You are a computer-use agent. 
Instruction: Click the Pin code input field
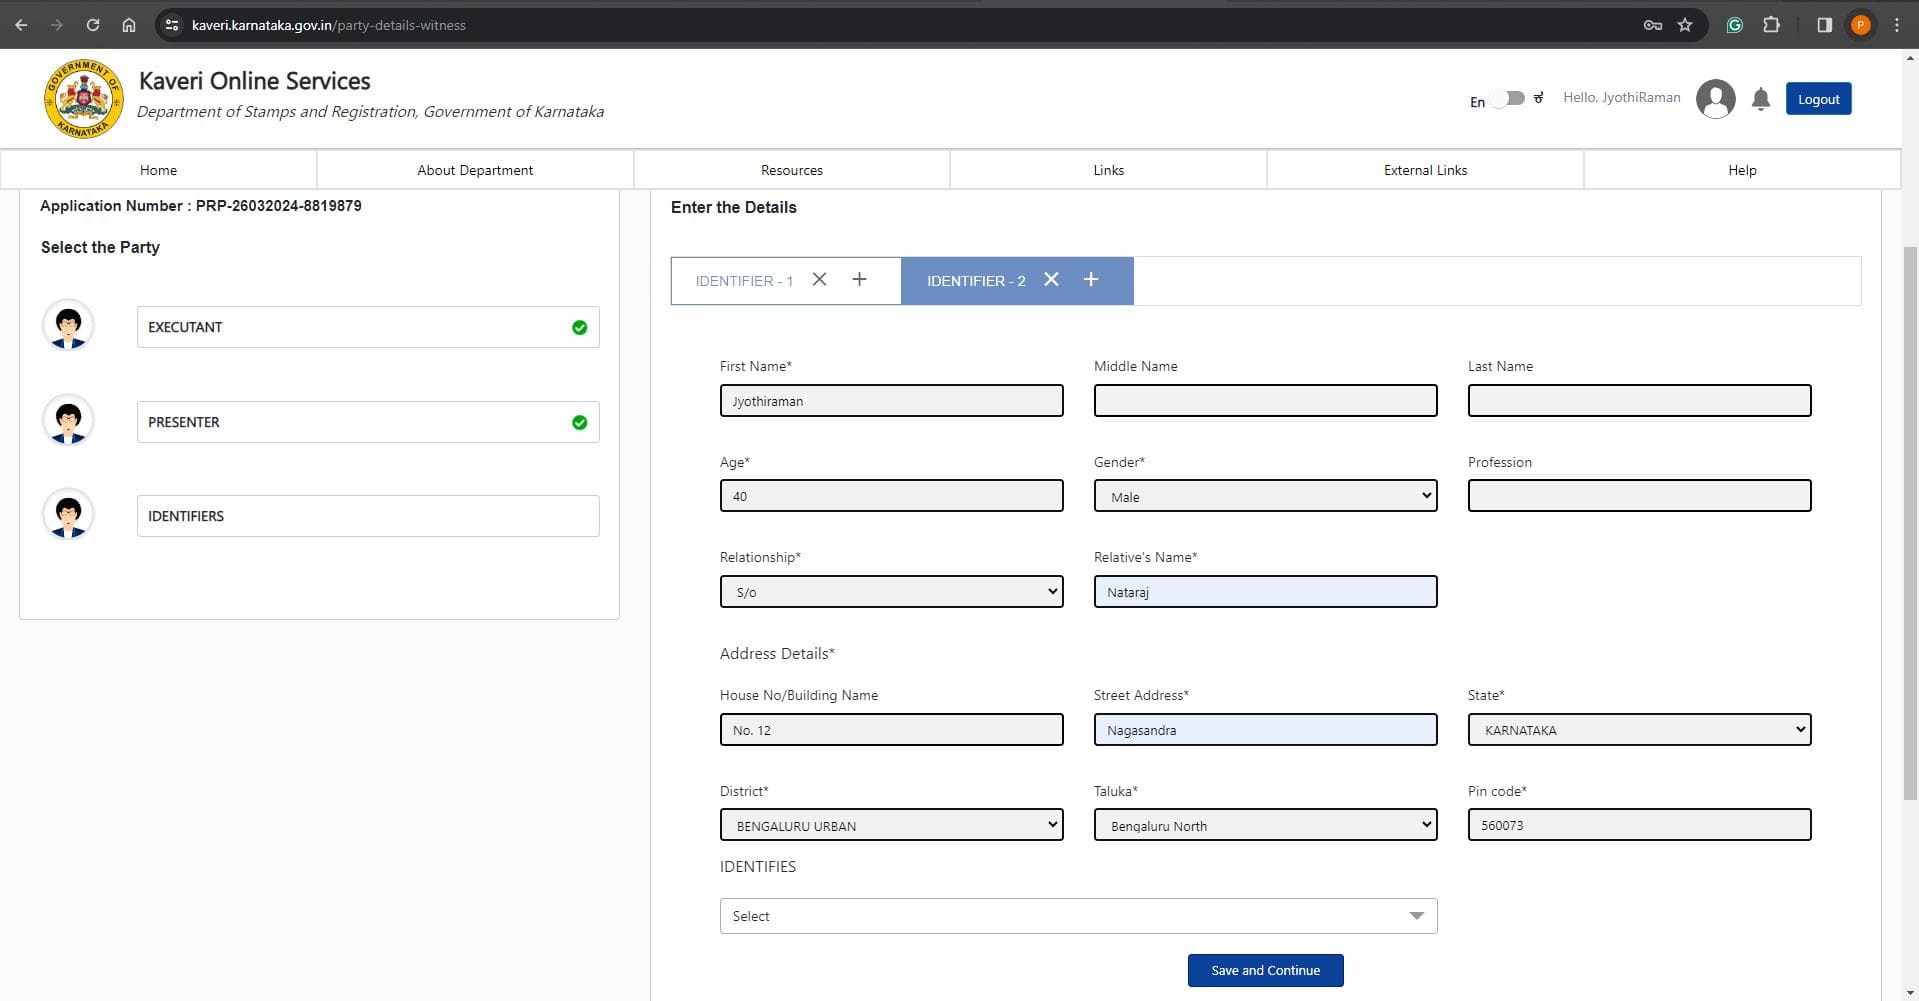(1638, 825)
